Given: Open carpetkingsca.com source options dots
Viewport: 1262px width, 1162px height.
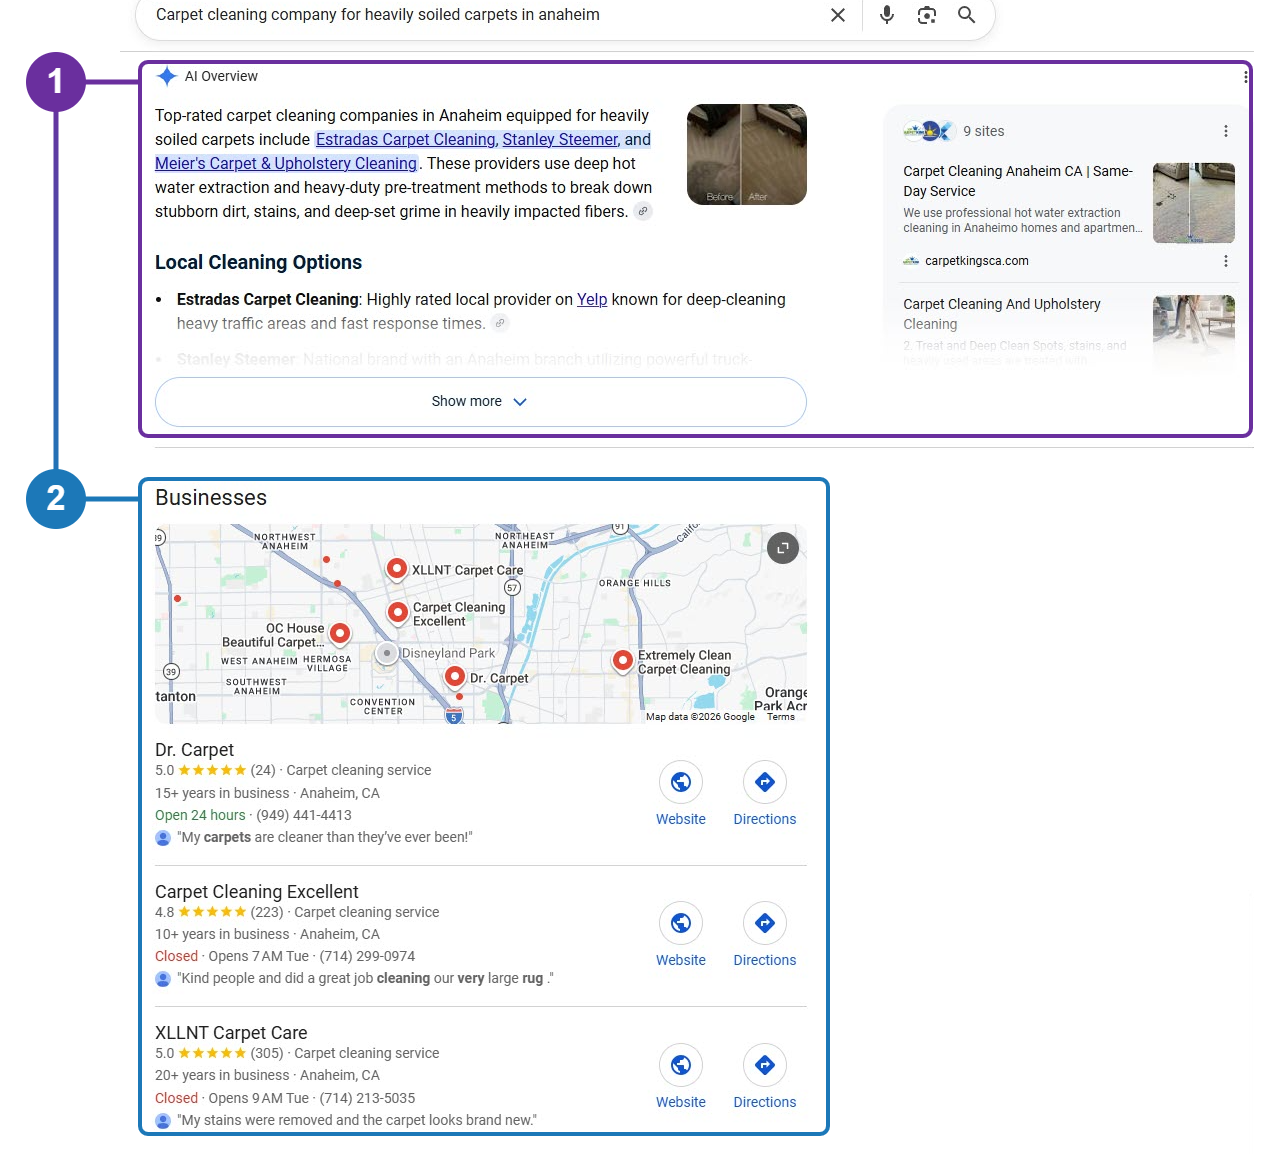Looking at the screenshot, I should pos(1226,261).
